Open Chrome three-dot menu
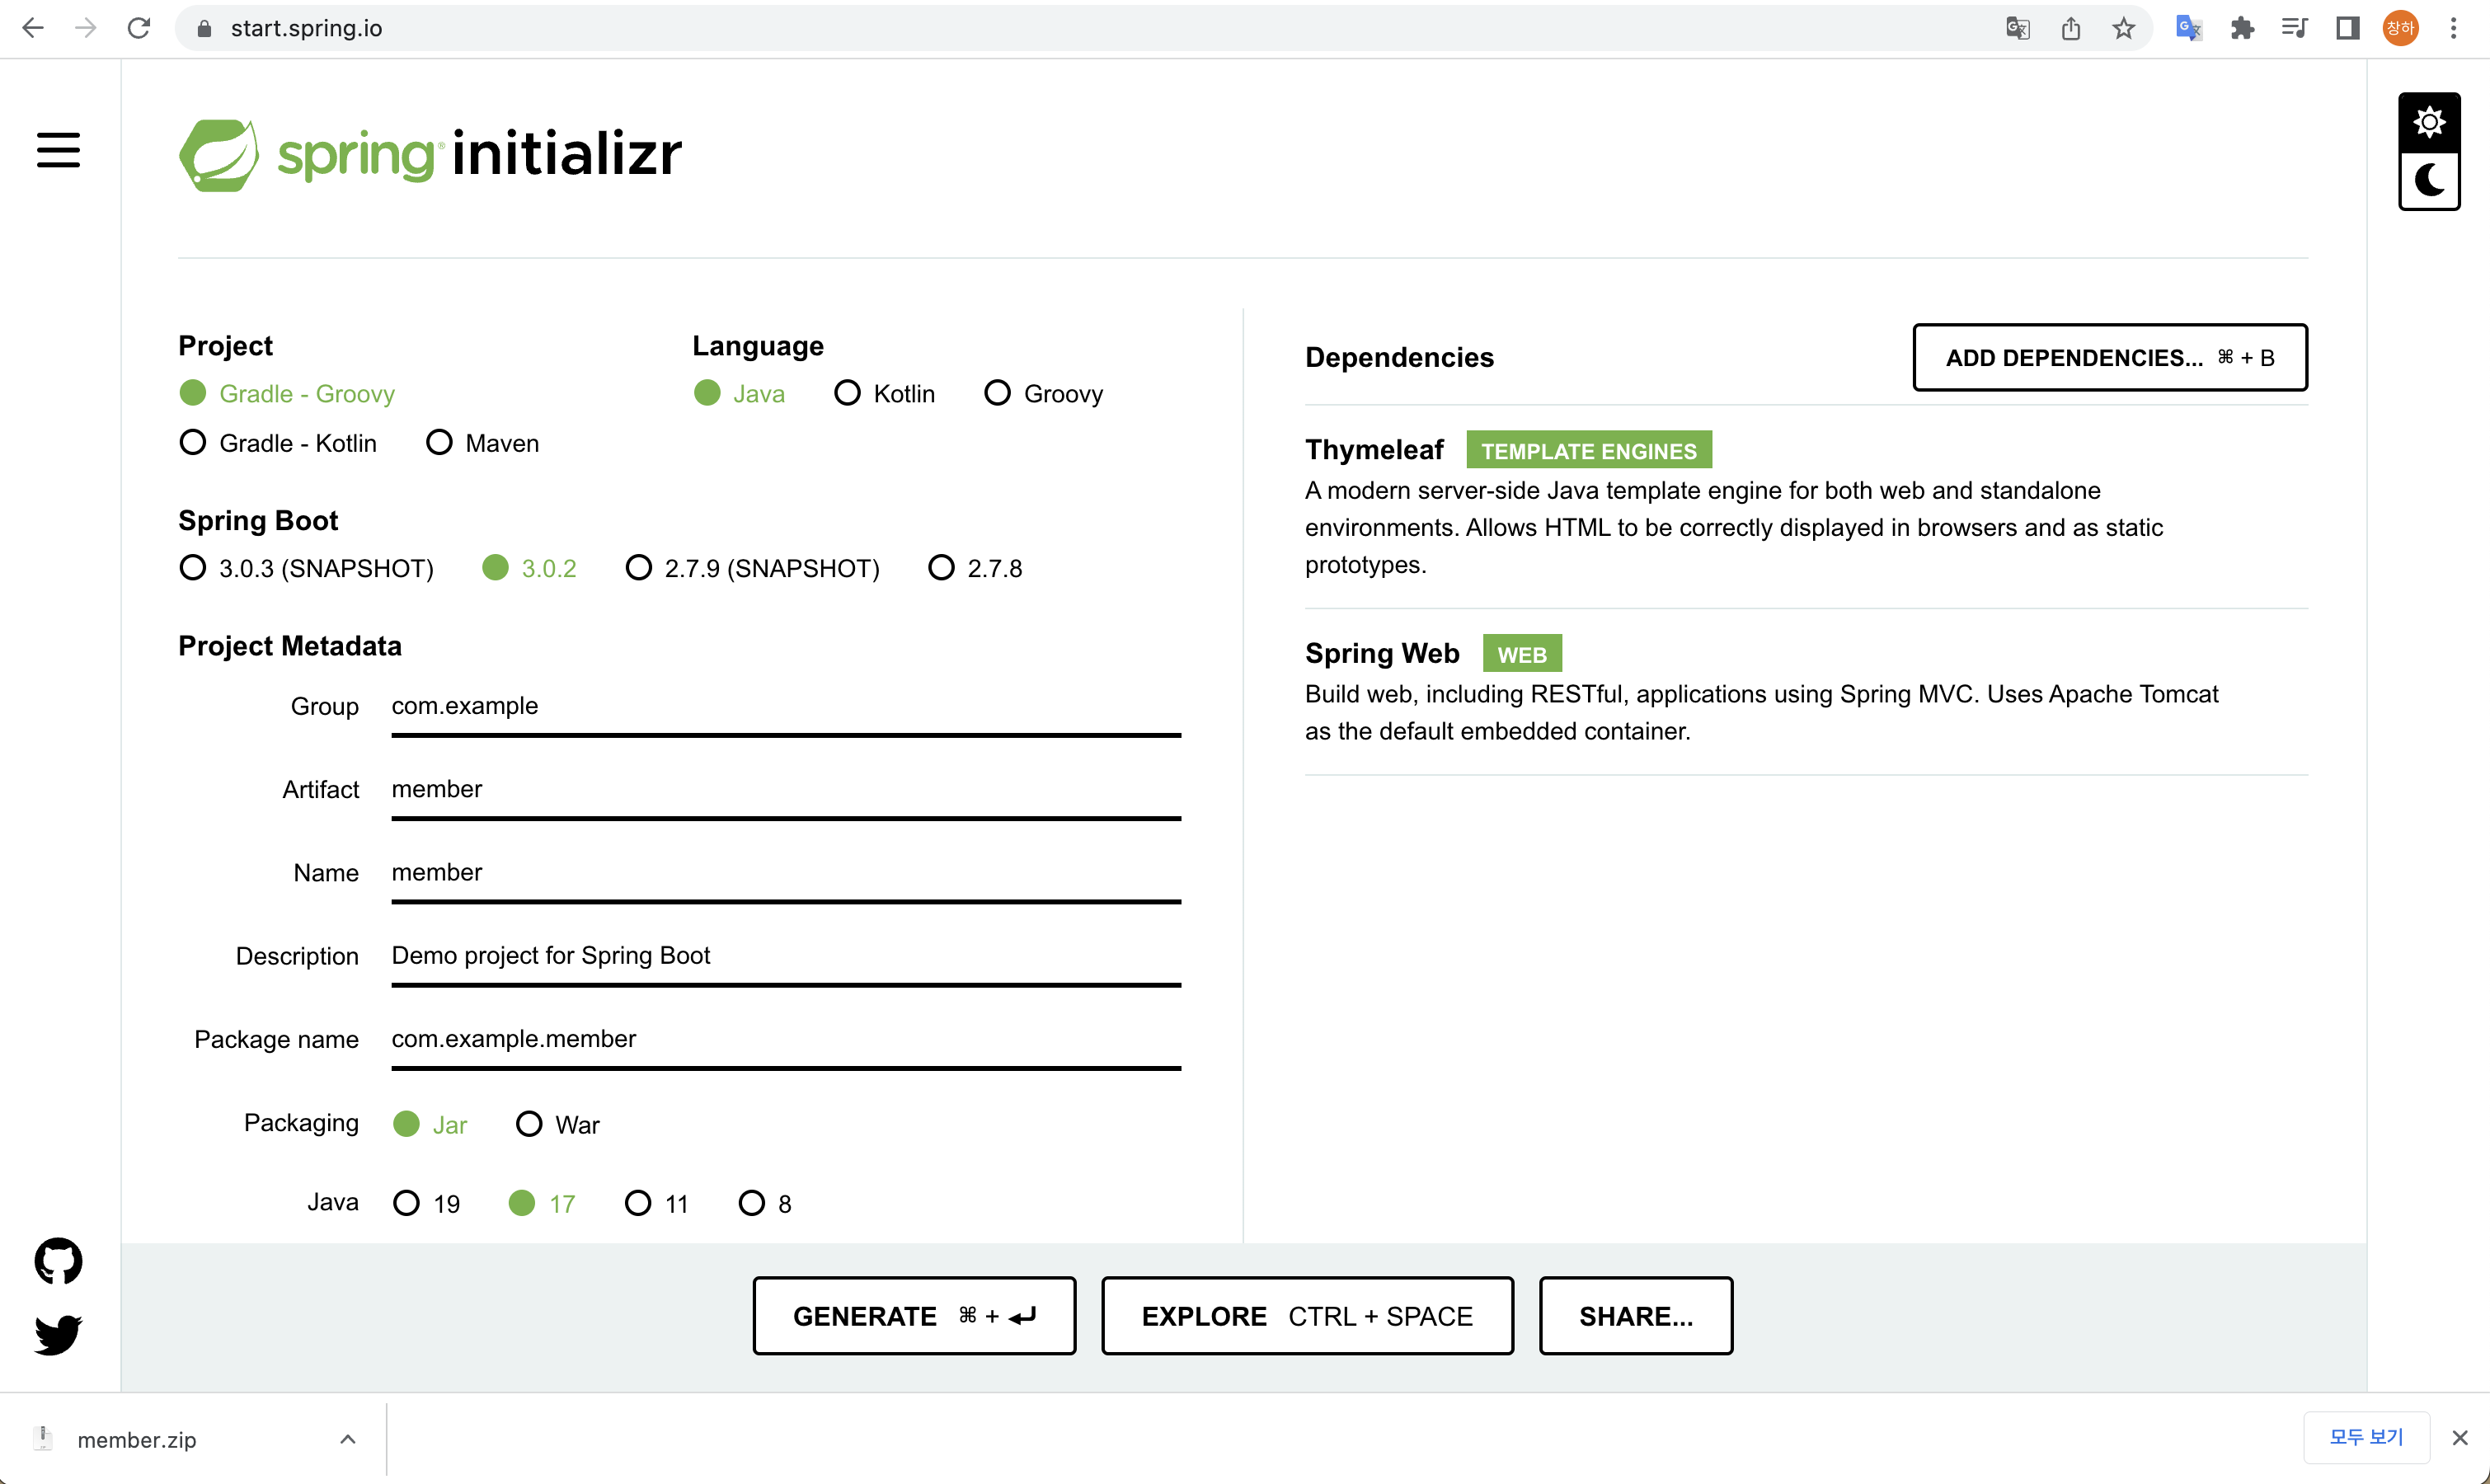This screenshot has height=1484, width=2490. (2453, 28)
